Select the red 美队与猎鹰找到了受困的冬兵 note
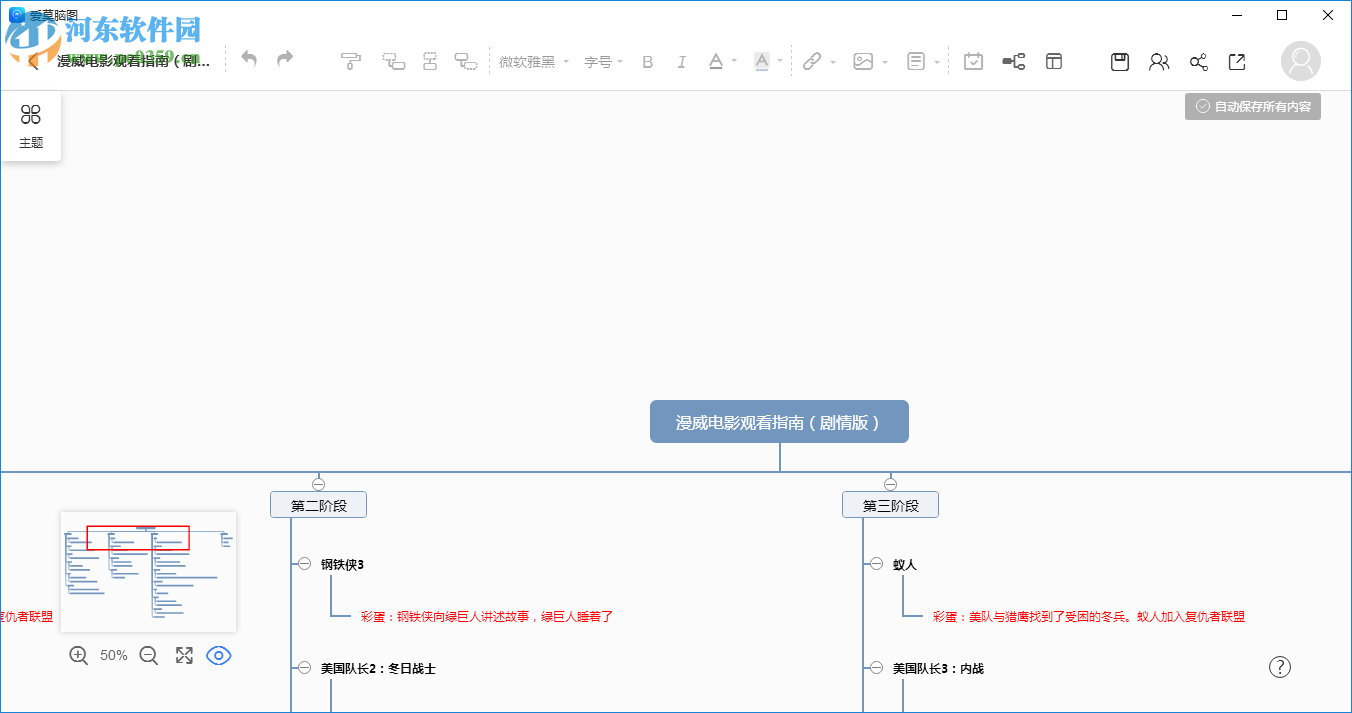Screen dimensions: 1352x713 [x=1089, y=616]
